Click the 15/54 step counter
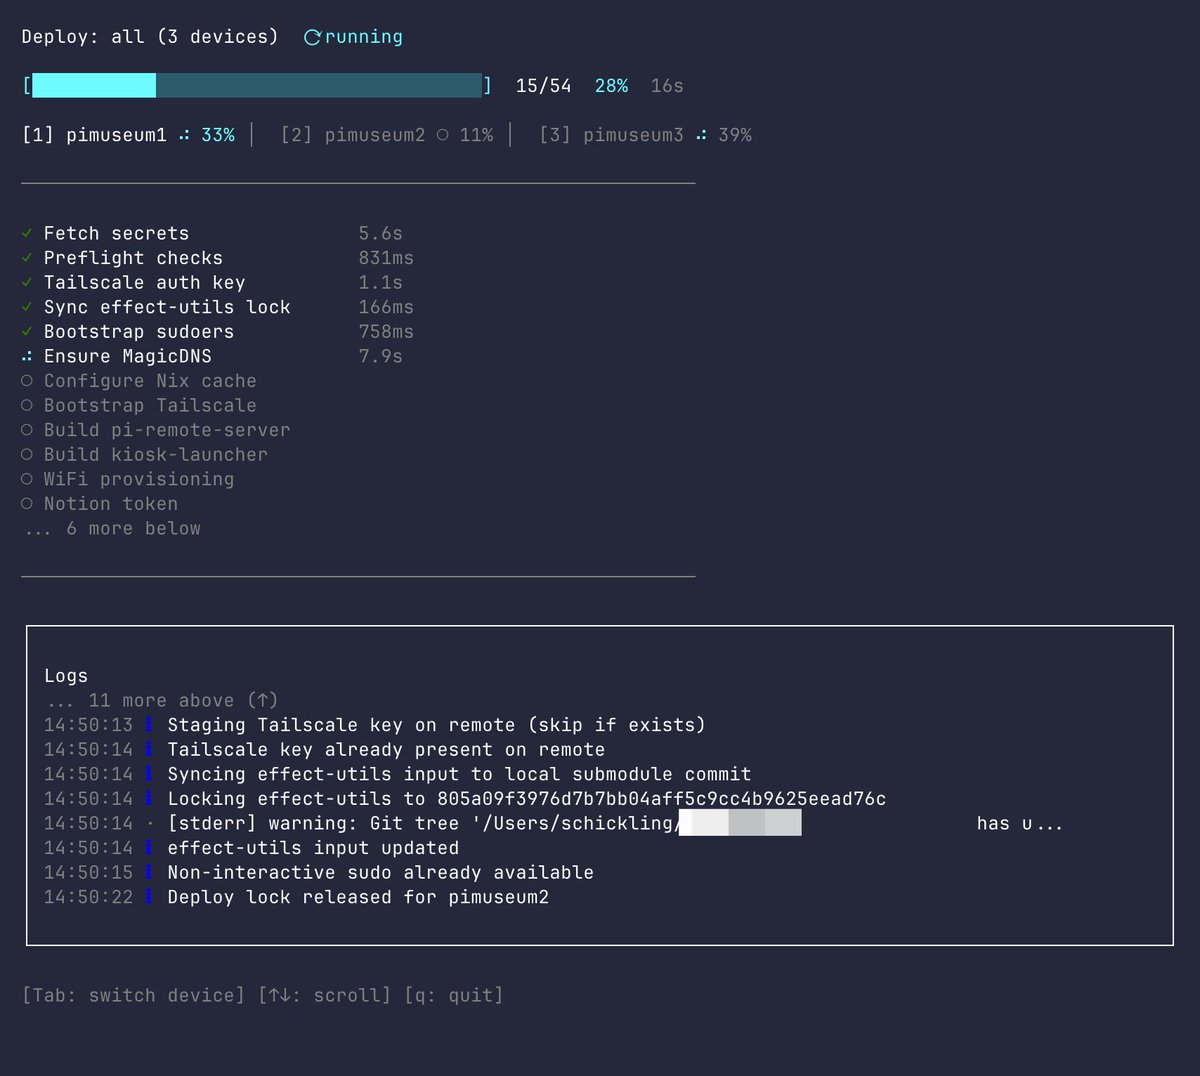This screenshot has height=1076, width=1200. tap(544, 86)
